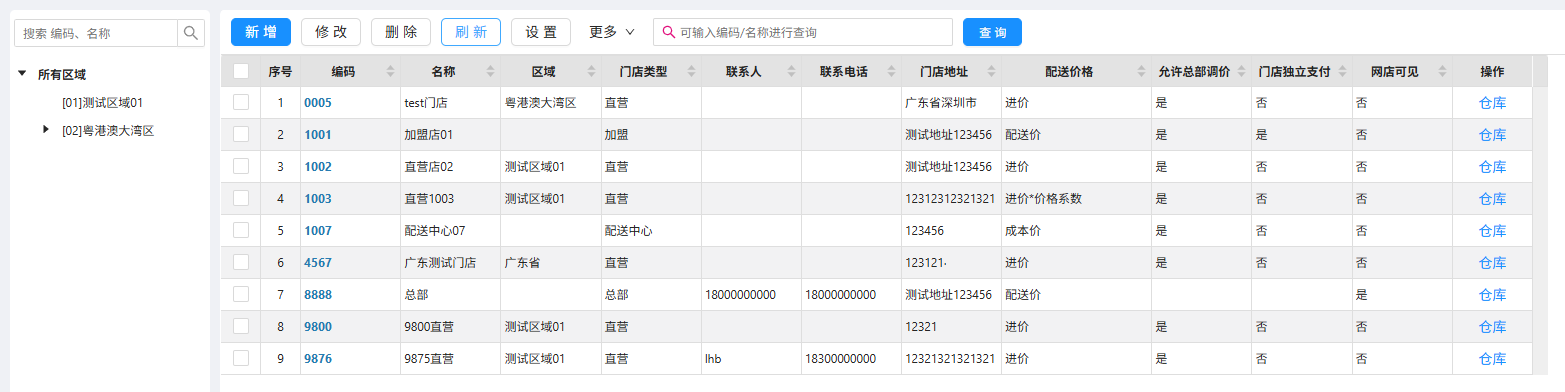This screenshot has height=392, width=1565.
Task: Open store code link 9800
Action: coord(318,327)
